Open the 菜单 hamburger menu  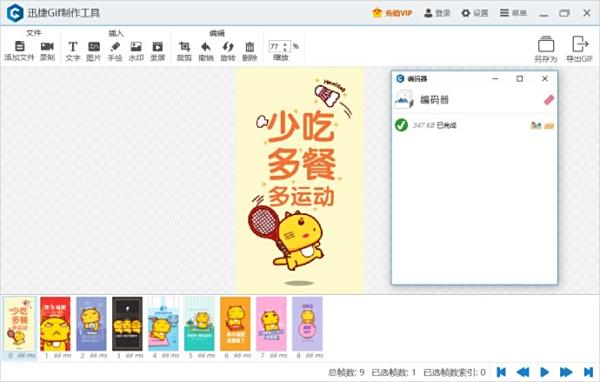(x=513, y=13)
